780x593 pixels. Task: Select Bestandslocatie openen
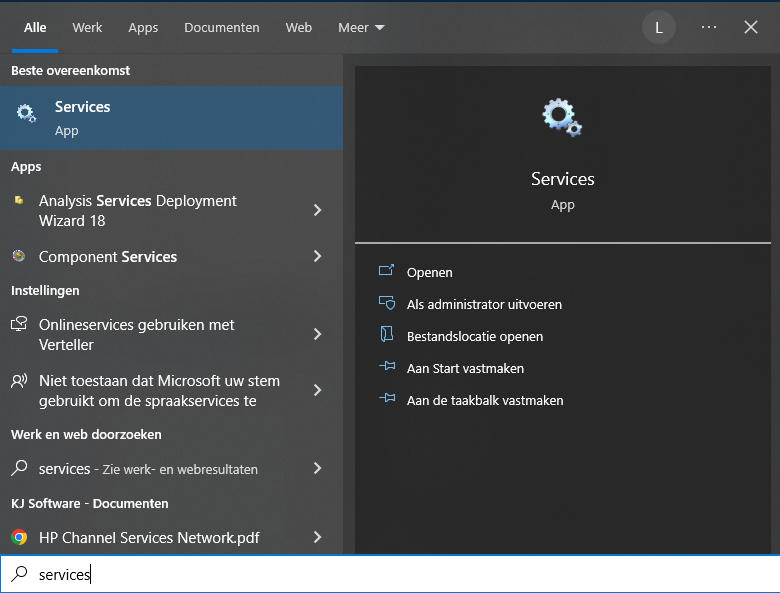click(474, 336)
